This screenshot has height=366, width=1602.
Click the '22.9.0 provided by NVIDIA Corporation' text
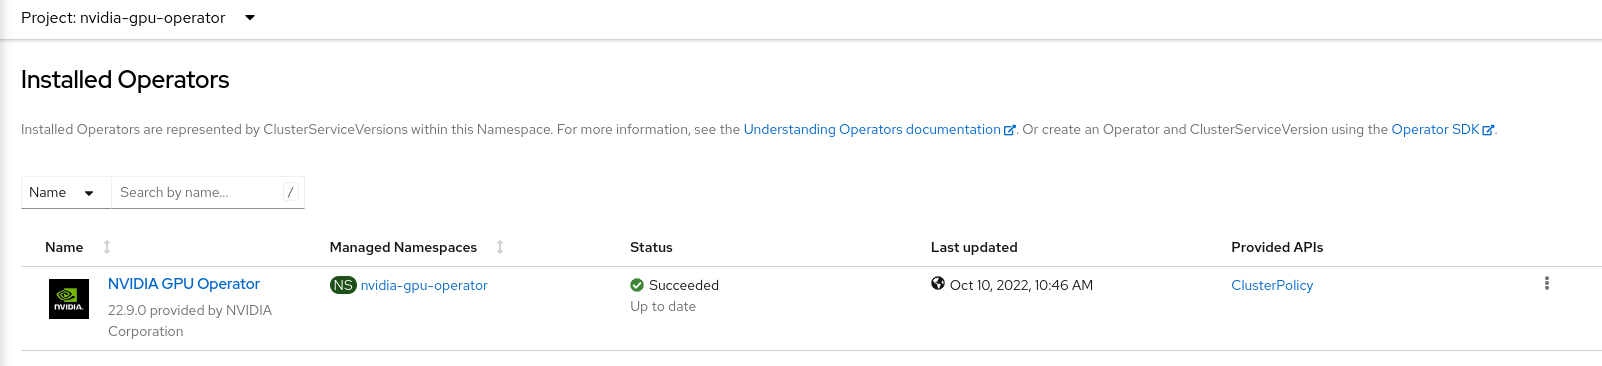point(190,321)
